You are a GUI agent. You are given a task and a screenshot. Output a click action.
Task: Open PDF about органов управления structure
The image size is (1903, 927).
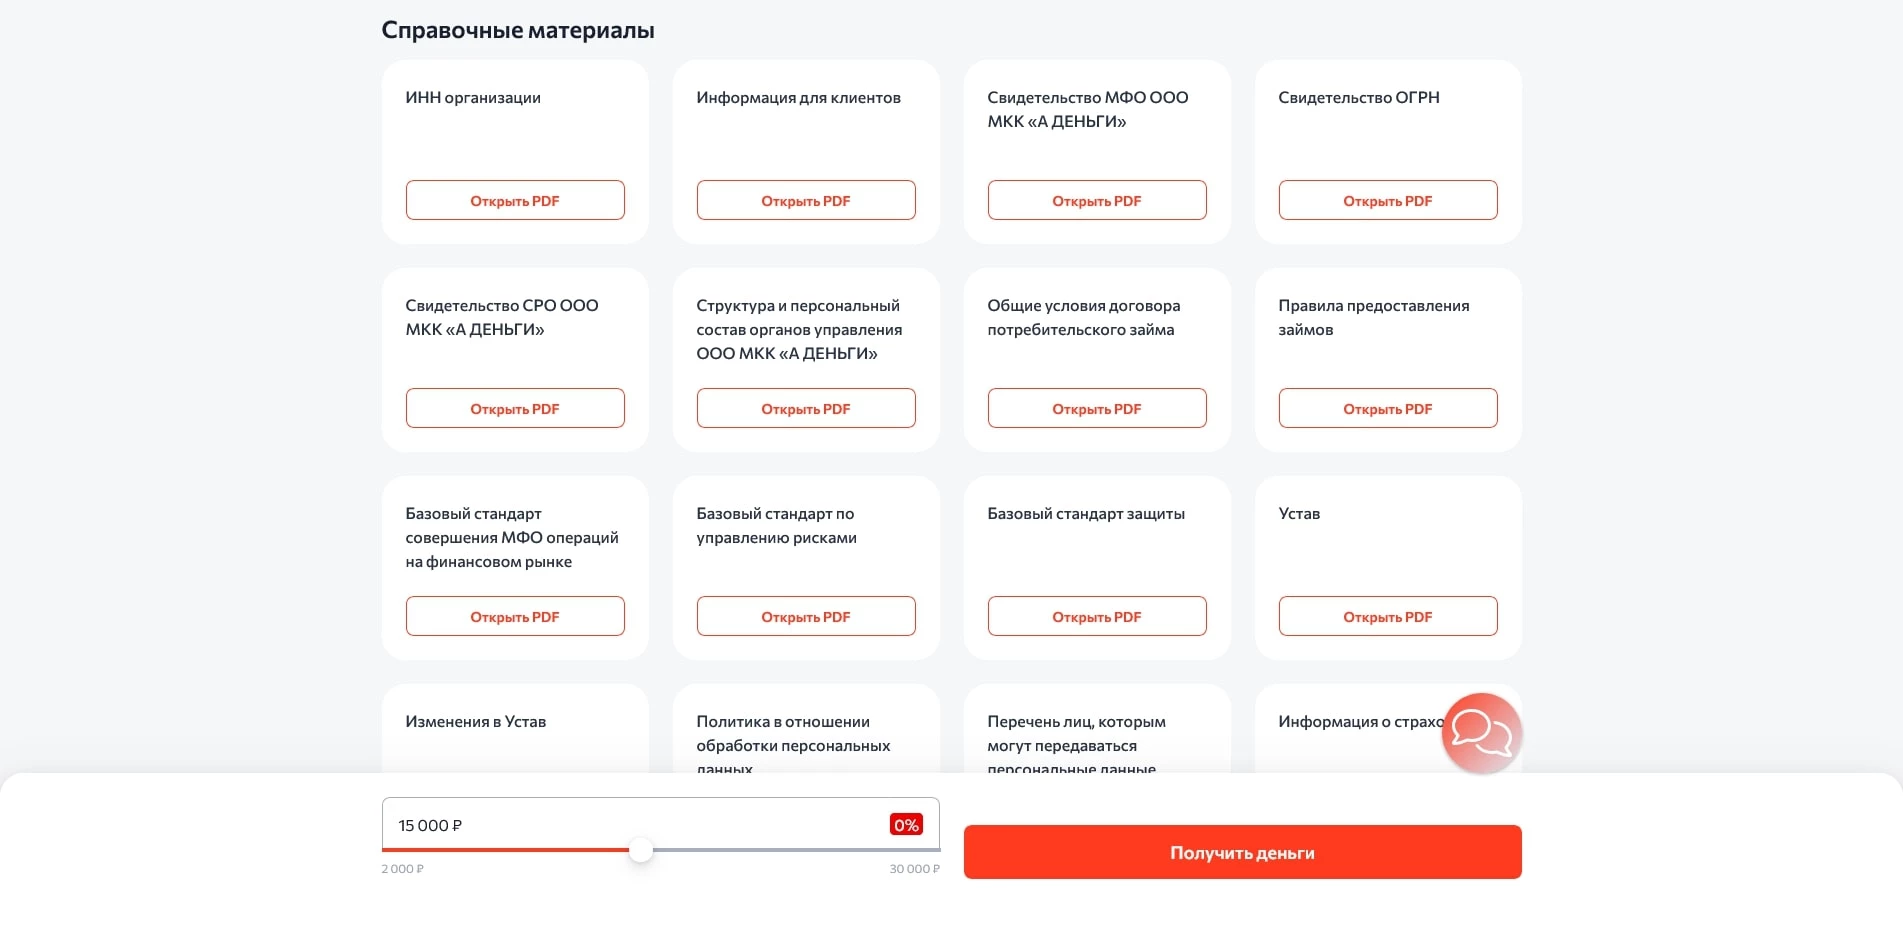[805, 408]
